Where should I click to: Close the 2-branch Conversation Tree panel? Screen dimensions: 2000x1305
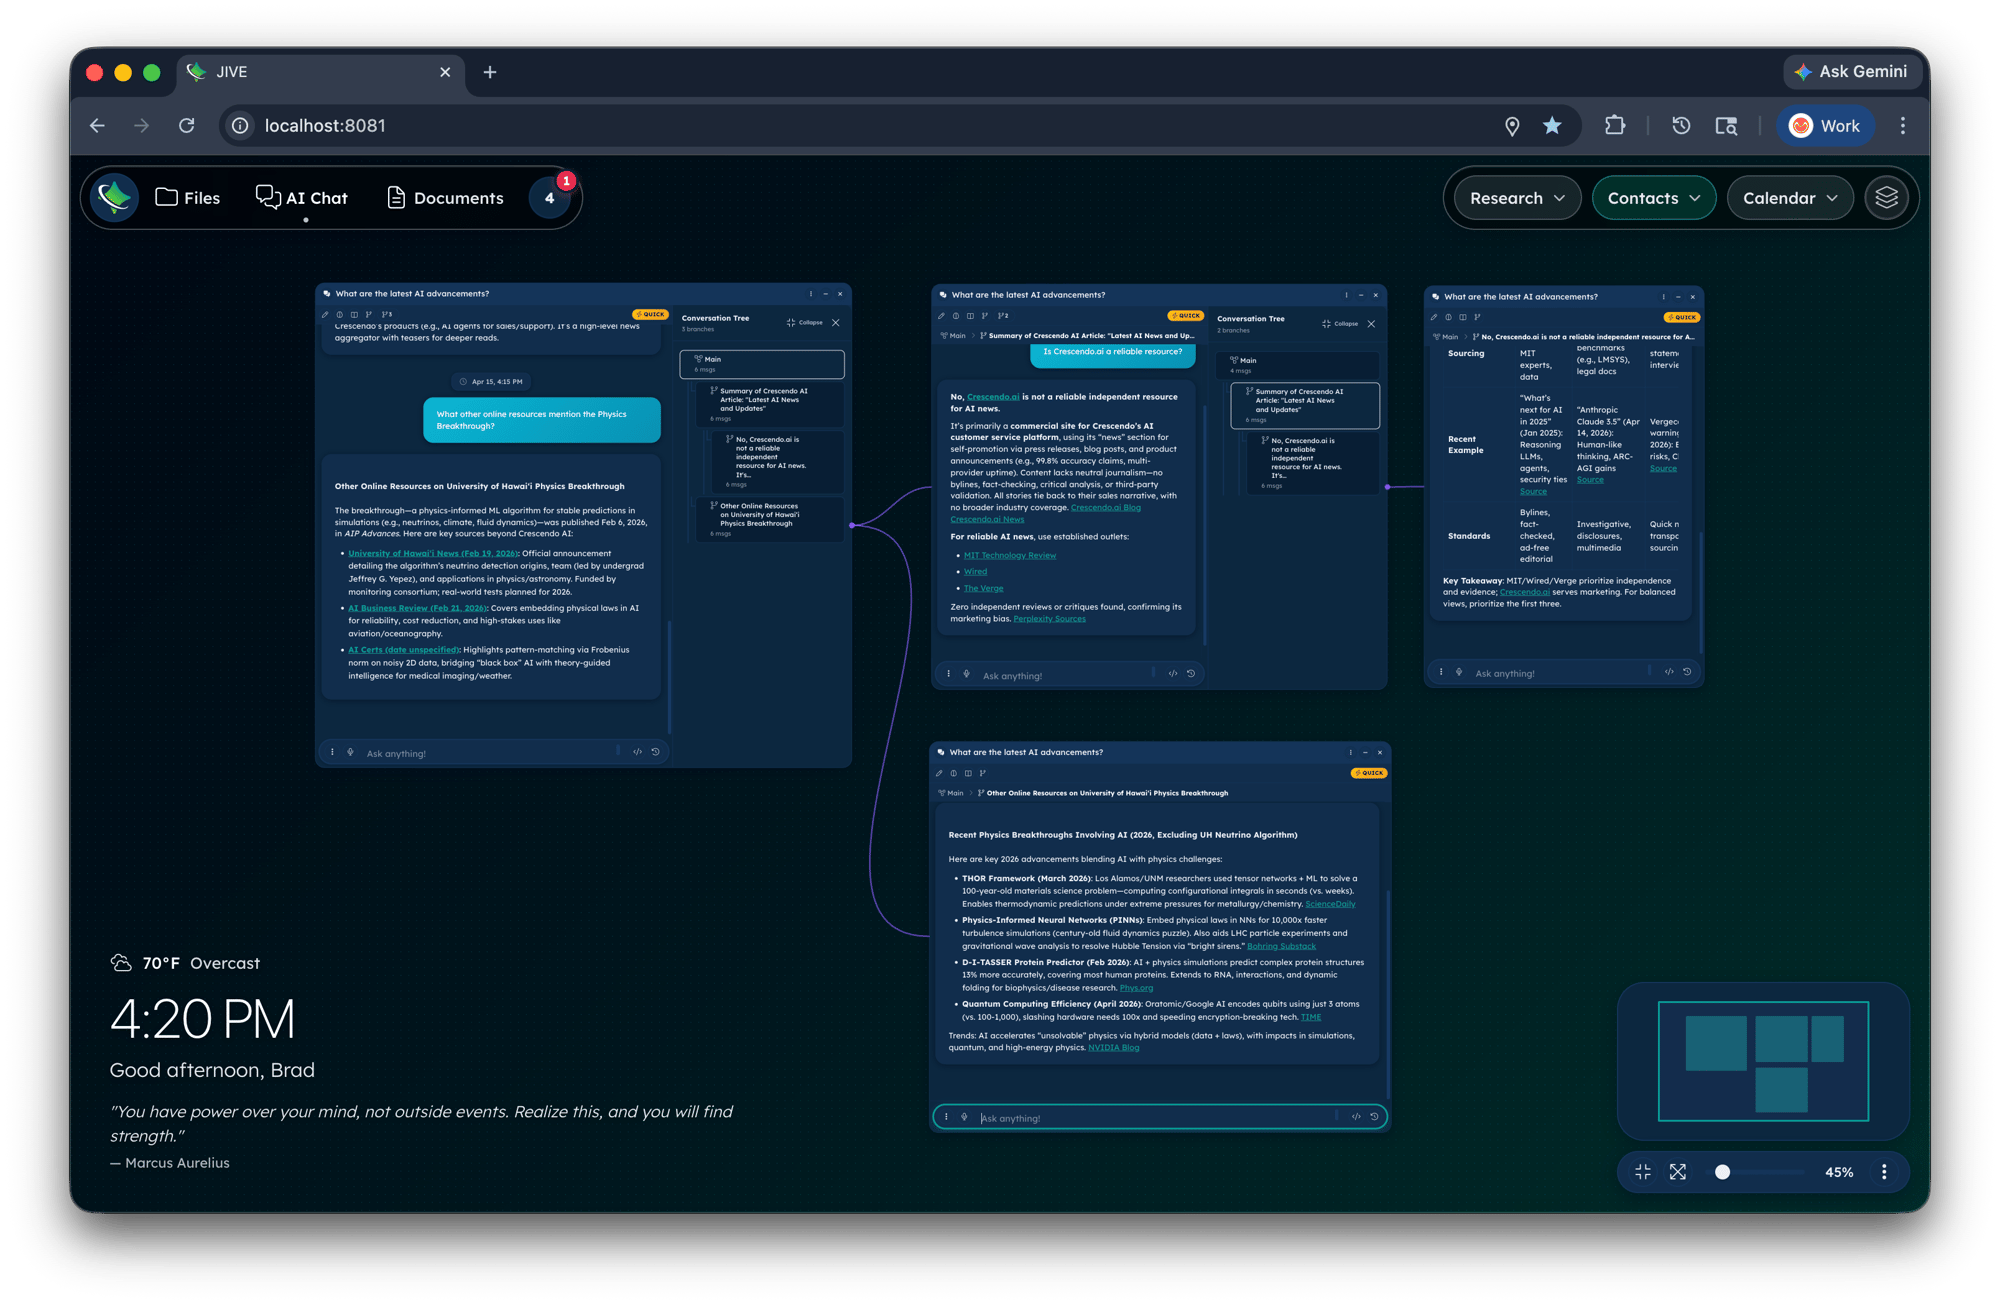(x=1371, y=323)
